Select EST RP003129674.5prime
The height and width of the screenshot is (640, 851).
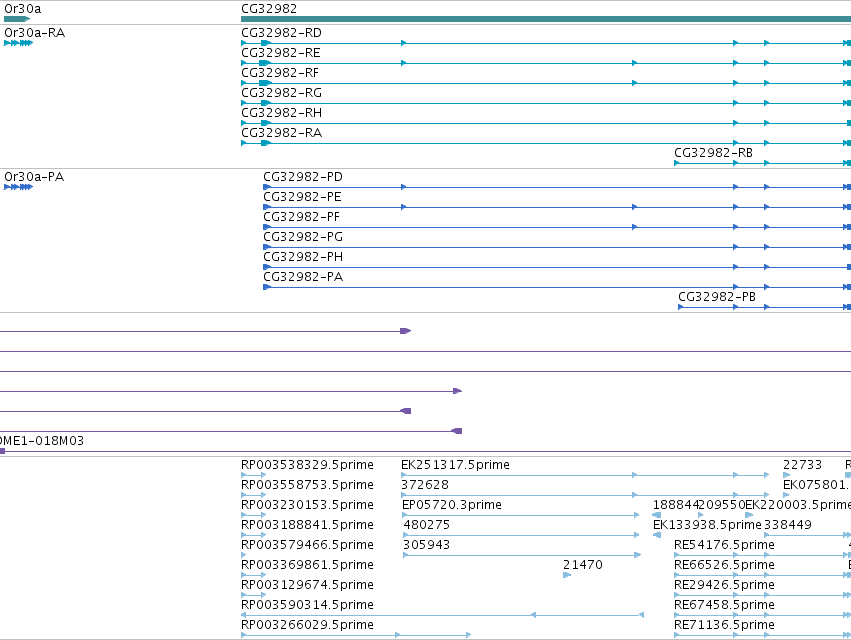point(307,586)
